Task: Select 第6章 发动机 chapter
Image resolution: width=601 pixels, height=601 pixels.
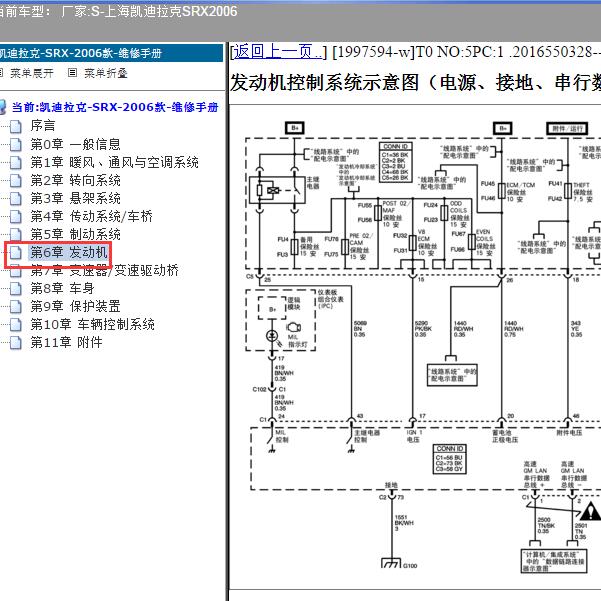Action: tap(69, 252)
